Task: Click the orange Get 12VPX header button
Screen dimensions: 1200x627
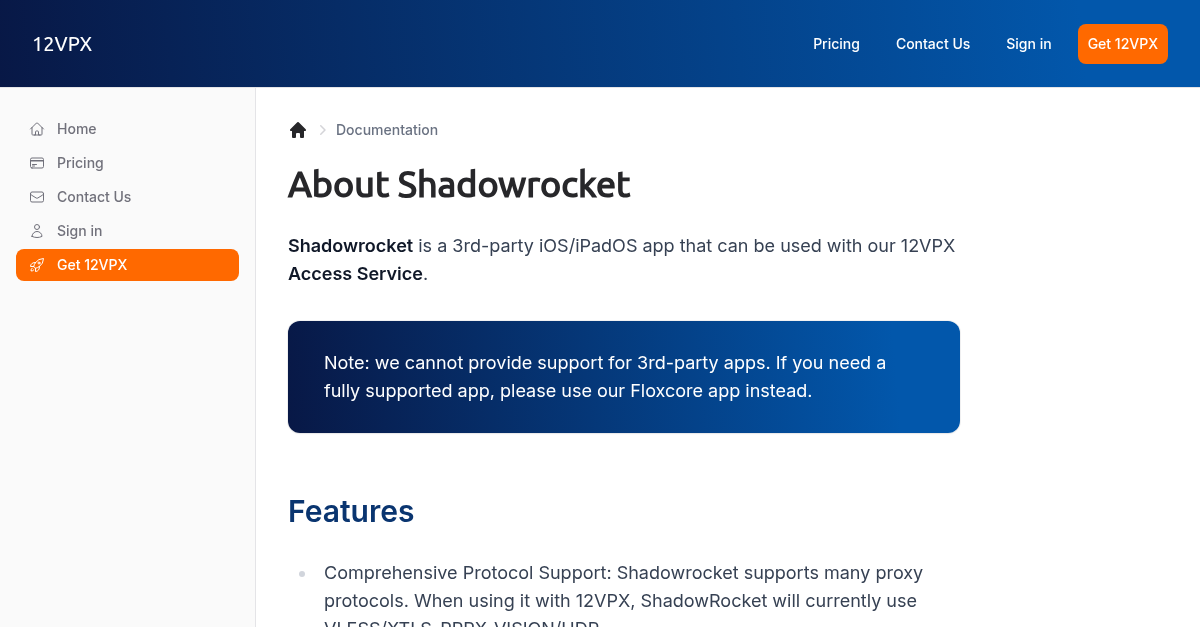Action: [1122, 43]
